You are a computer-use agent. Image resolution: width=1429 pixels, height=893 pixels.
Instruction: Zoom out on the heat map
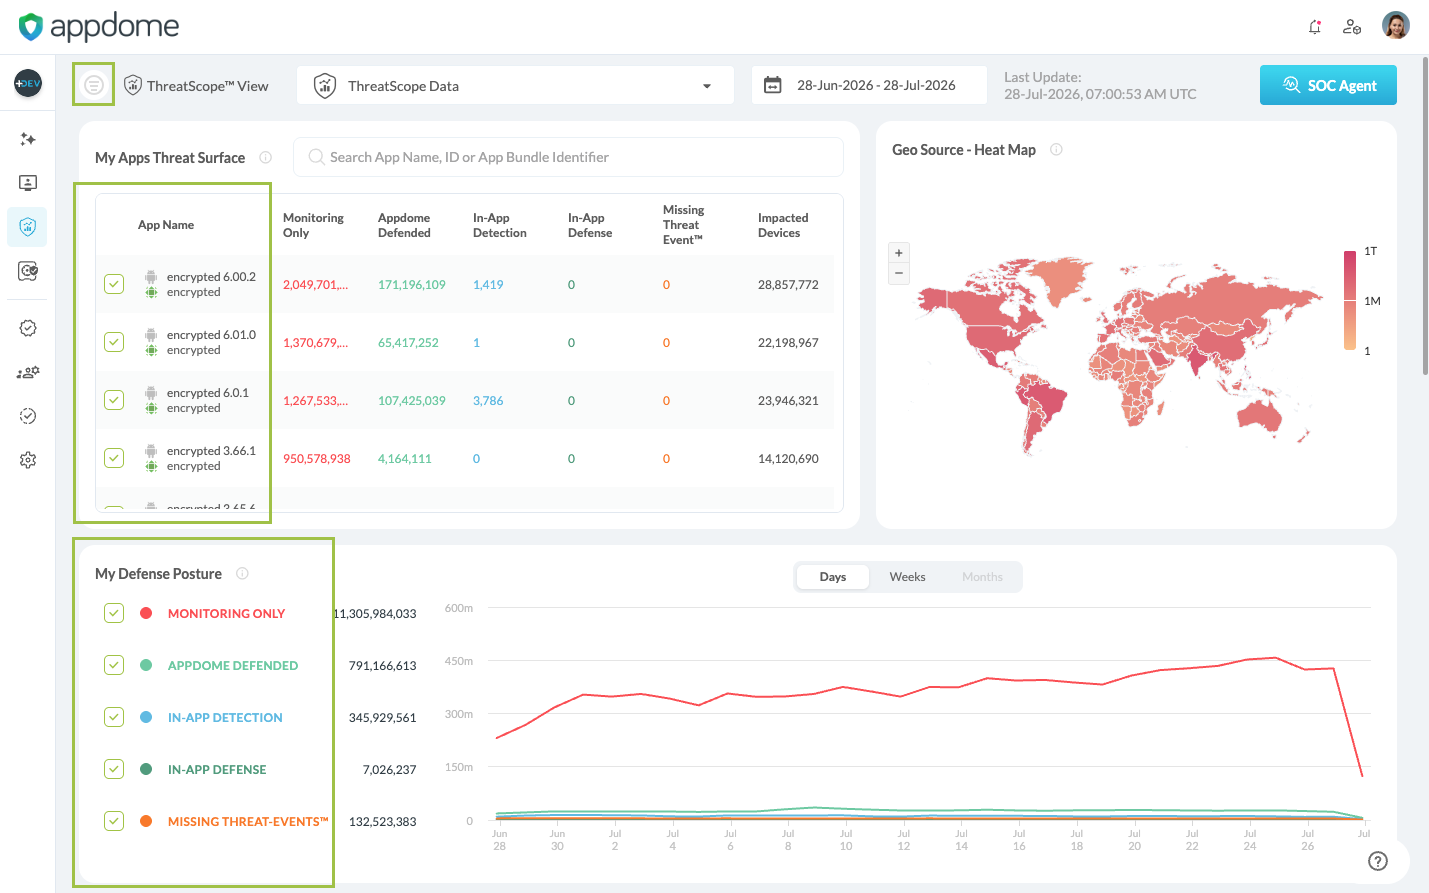899,273
